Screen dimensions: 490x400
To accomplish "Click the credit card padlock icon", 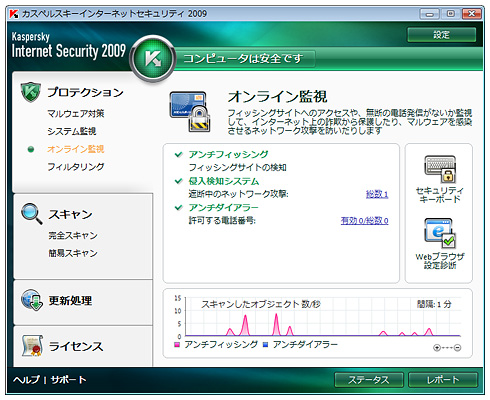I will (x=190, y=112).
